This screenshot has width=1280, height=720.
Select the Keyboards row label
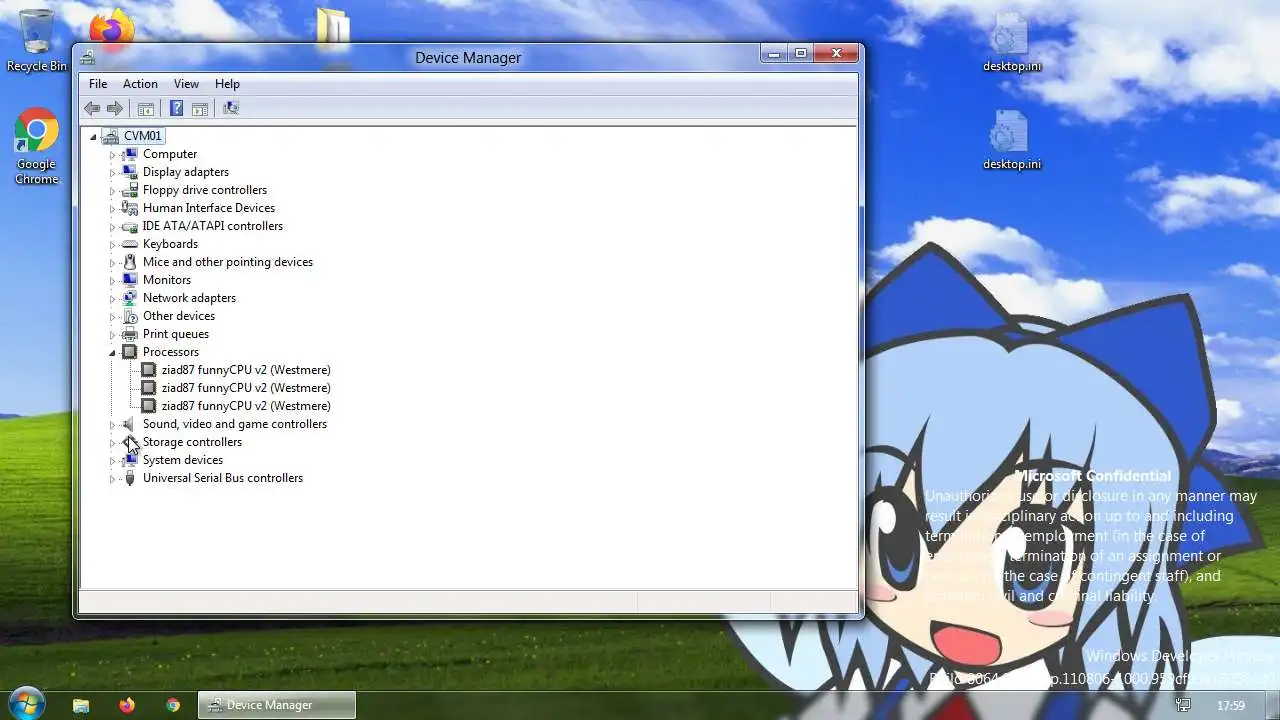170,244
